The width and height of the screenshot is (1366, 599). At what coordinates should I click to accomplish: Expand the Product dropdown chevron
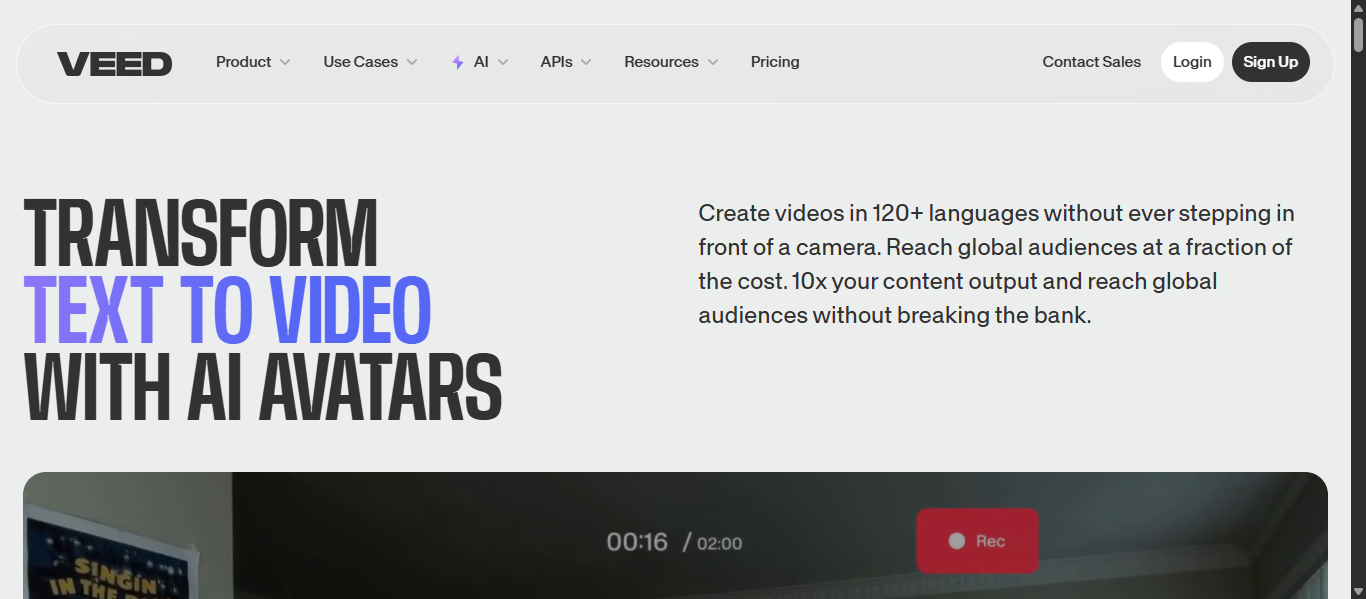click(285, 62)
